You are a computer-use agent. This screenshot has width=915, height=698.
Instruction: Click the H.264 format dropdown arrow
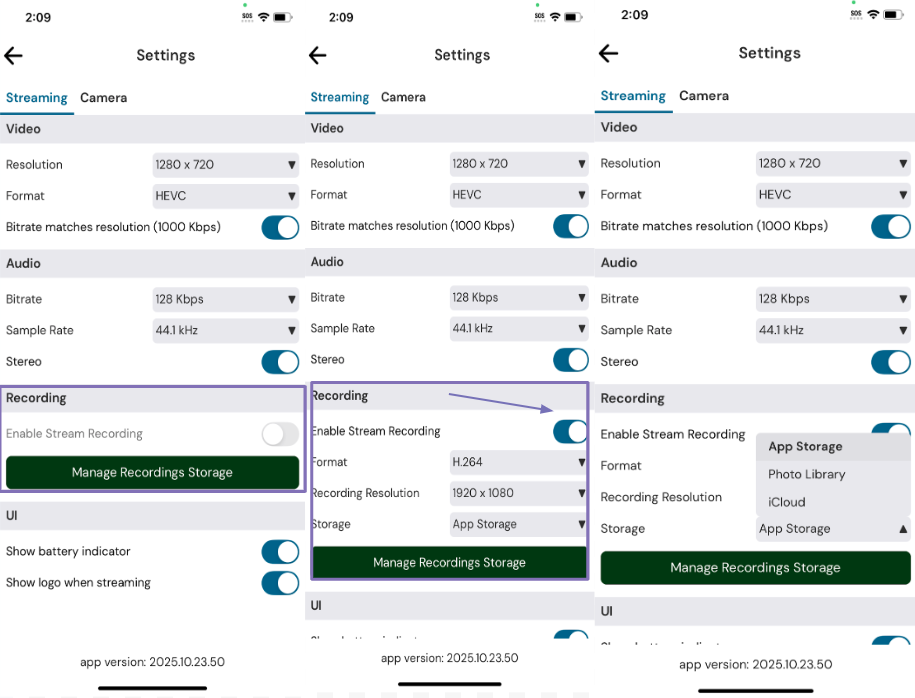pos(581,462)
